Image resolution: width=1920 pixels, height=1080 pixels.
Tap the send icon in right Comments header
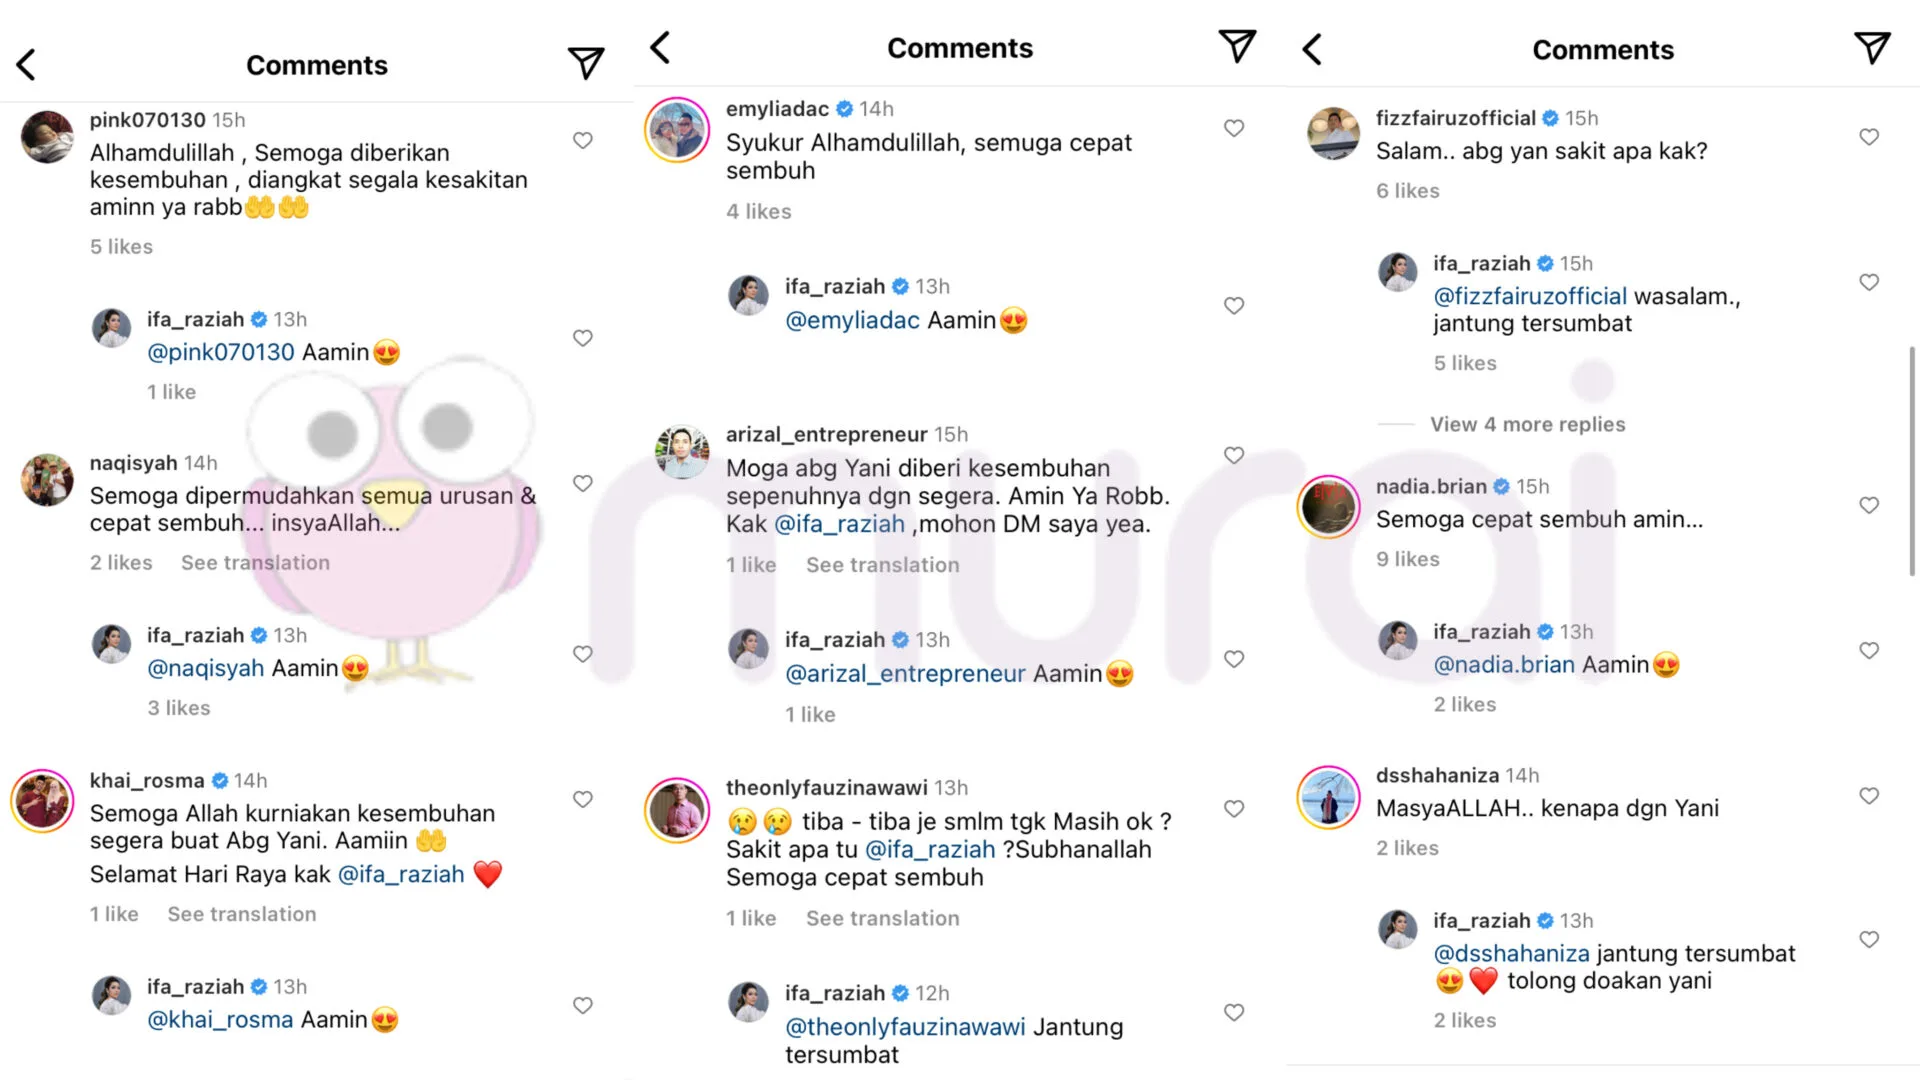click(x=1872, y=48)
